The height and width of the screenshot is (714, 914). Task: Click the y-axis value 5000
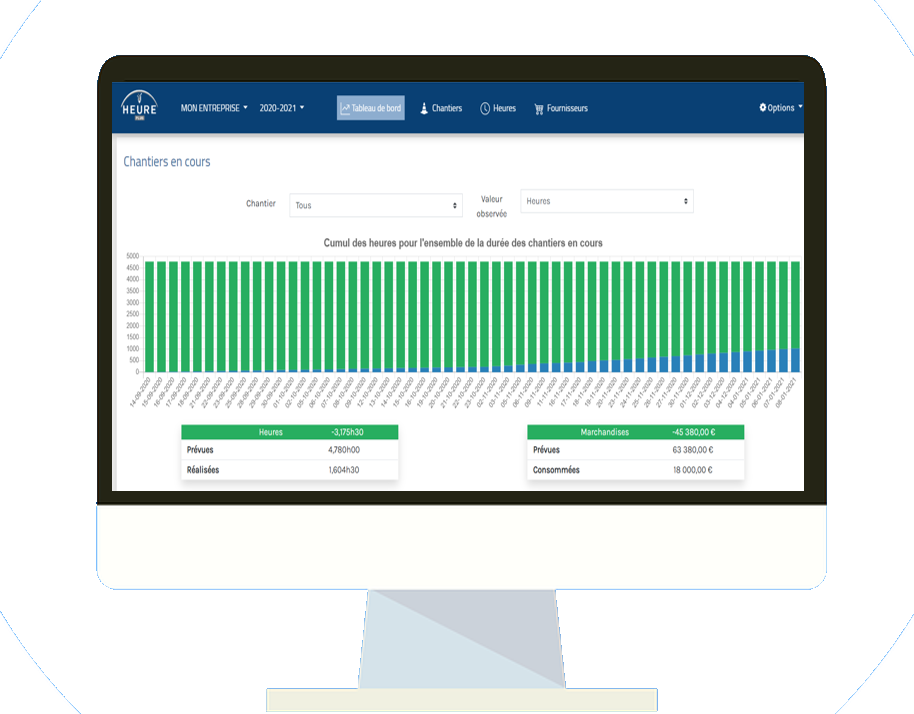click(x=133, y=256)
